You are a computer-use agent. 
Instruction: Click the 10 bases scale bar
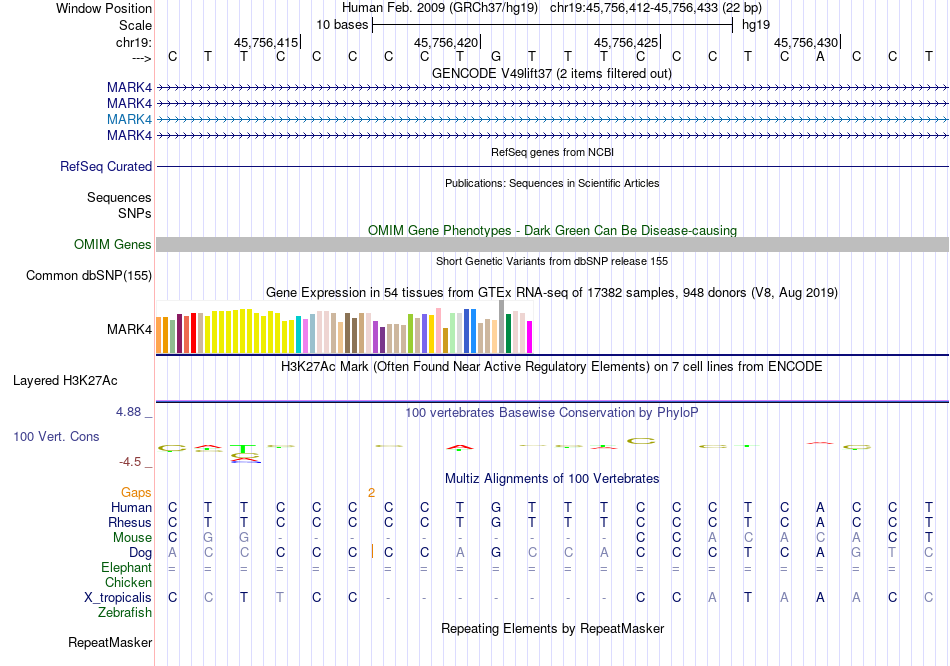click(553, 25)
